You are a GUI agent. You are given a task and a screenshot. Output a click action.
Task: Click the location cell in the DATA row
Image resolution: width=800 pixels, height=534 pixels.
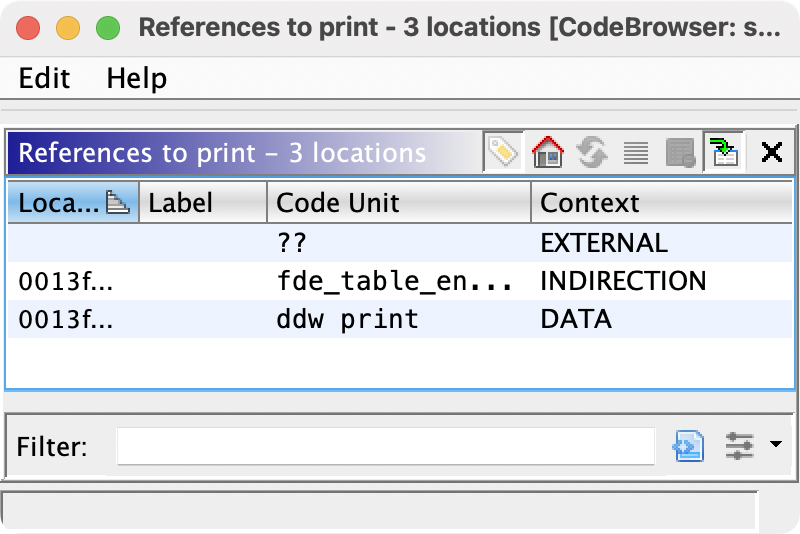[x=73, y=319]
